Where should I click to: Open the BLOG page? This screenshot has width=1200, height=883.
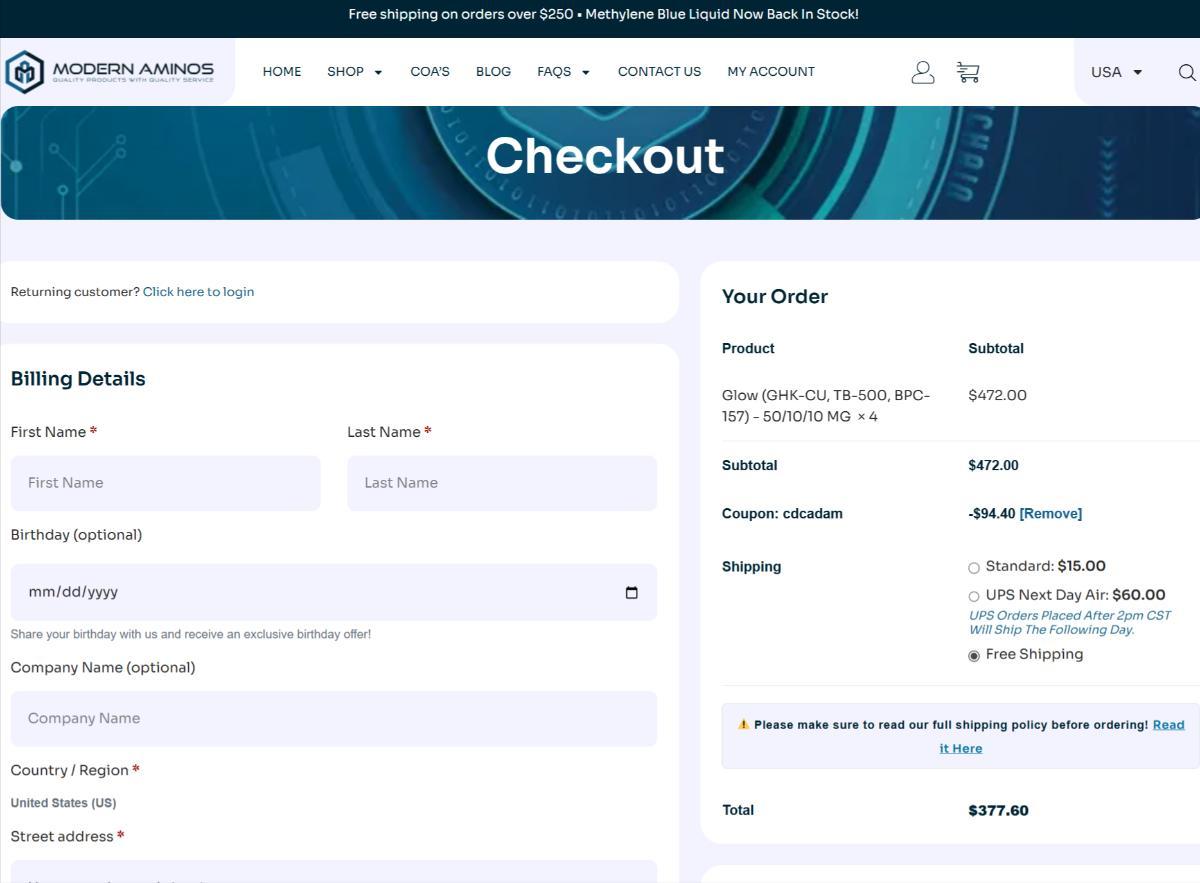click(493, 72)
